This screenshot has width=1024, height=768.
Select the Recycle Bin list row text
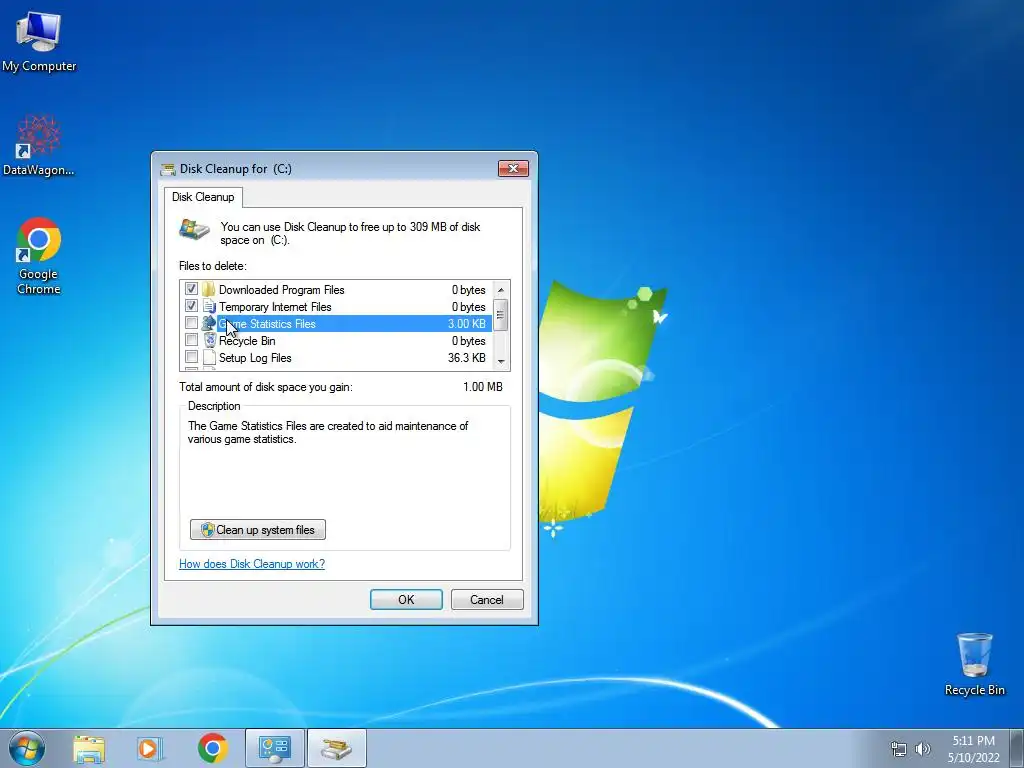point(247,341)
